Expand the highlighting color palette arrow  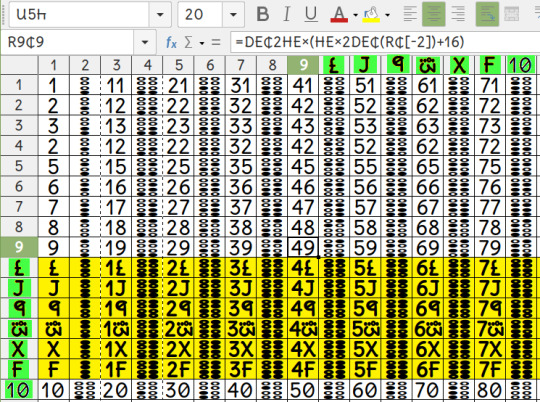pos(387,15)
